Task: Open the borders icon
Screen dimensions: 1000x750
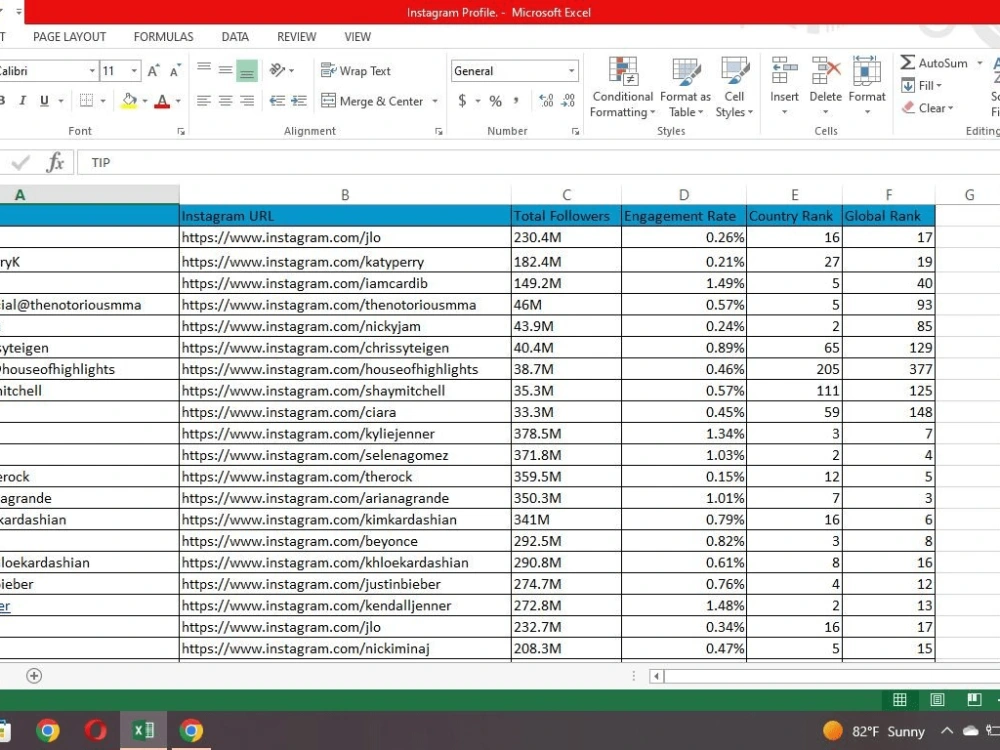Action: pyautogui.click(x=86, y=101)
